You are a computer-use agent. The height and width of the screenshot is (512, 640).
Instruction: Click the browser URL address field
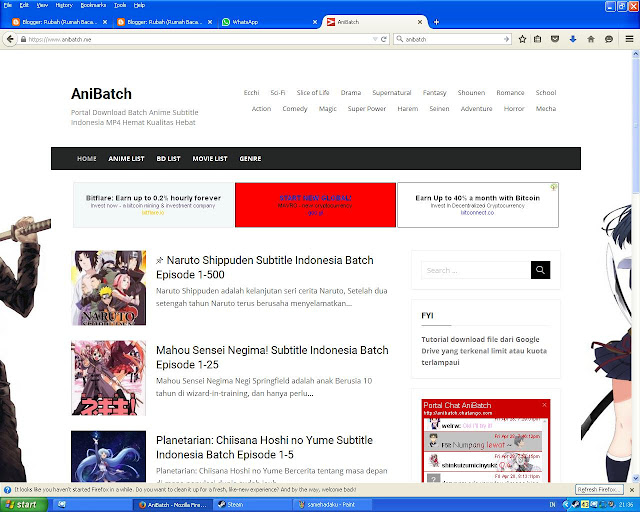tap(200, 39)
